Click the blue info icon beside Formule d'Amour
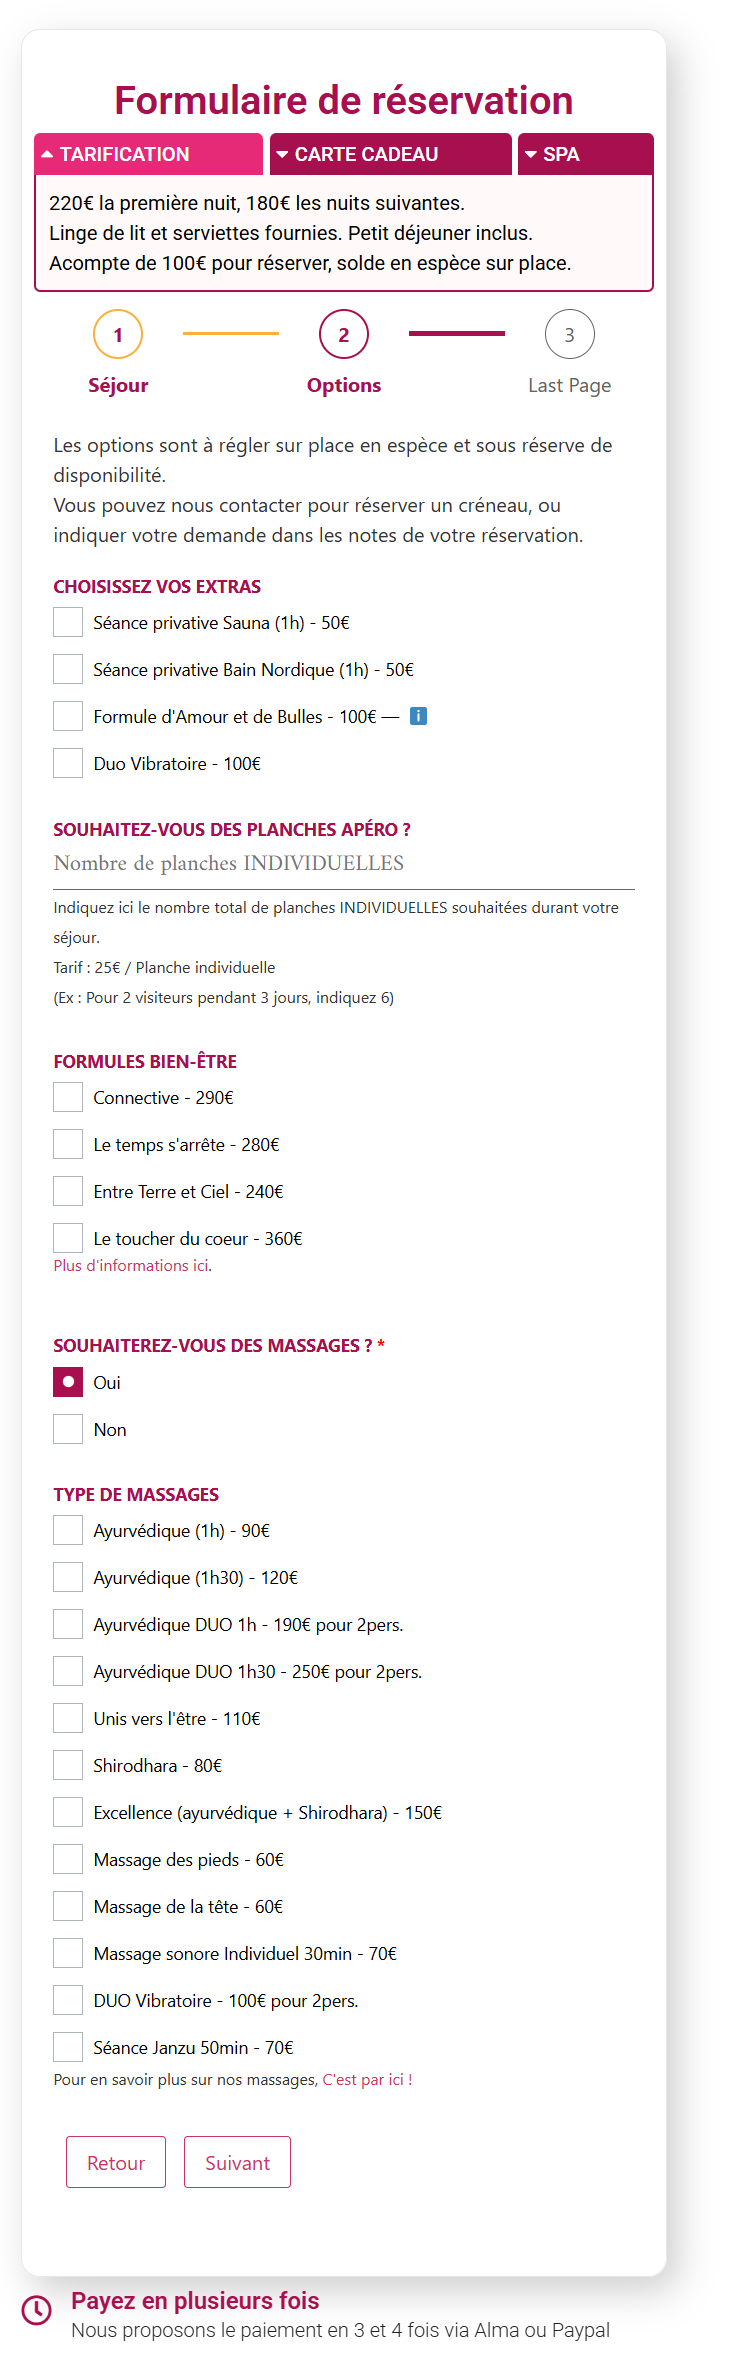 tap(419, 716)
